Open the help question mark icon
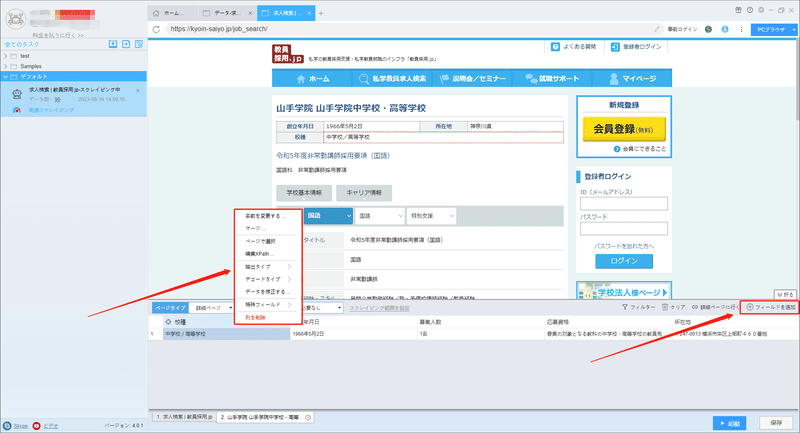This screenshot has width=800, height=433. point(749,10)
